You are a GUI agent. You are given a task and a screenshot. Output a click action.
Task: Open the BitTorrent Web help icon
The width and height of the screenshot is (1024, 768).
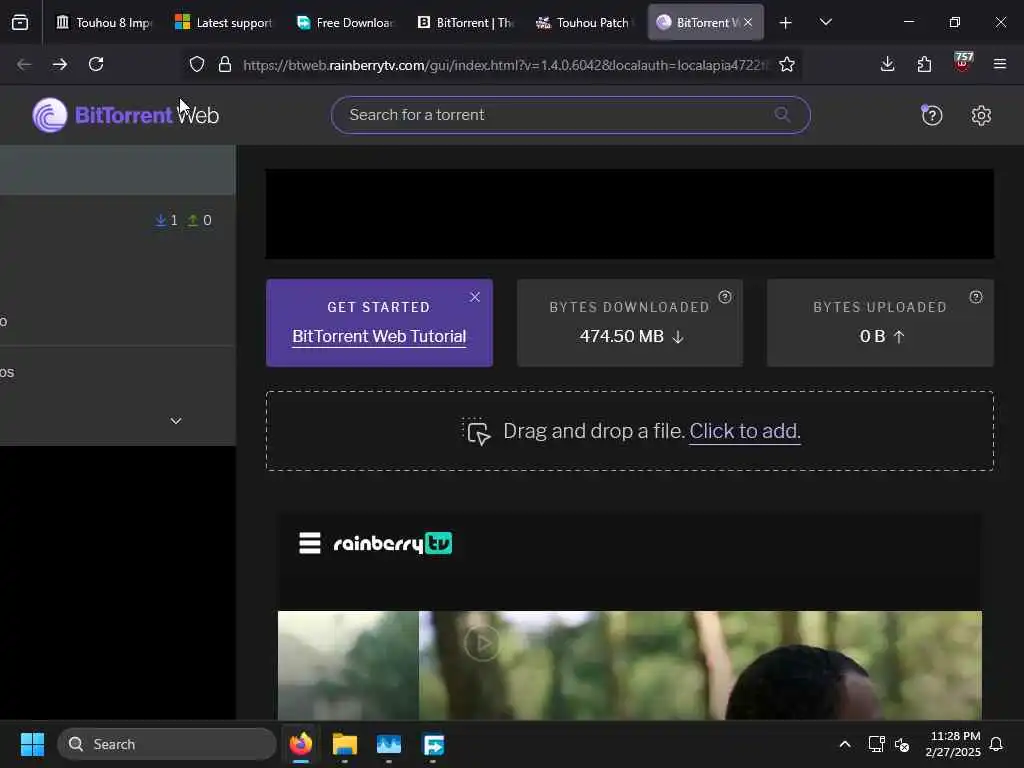click(x=931, y=116)
